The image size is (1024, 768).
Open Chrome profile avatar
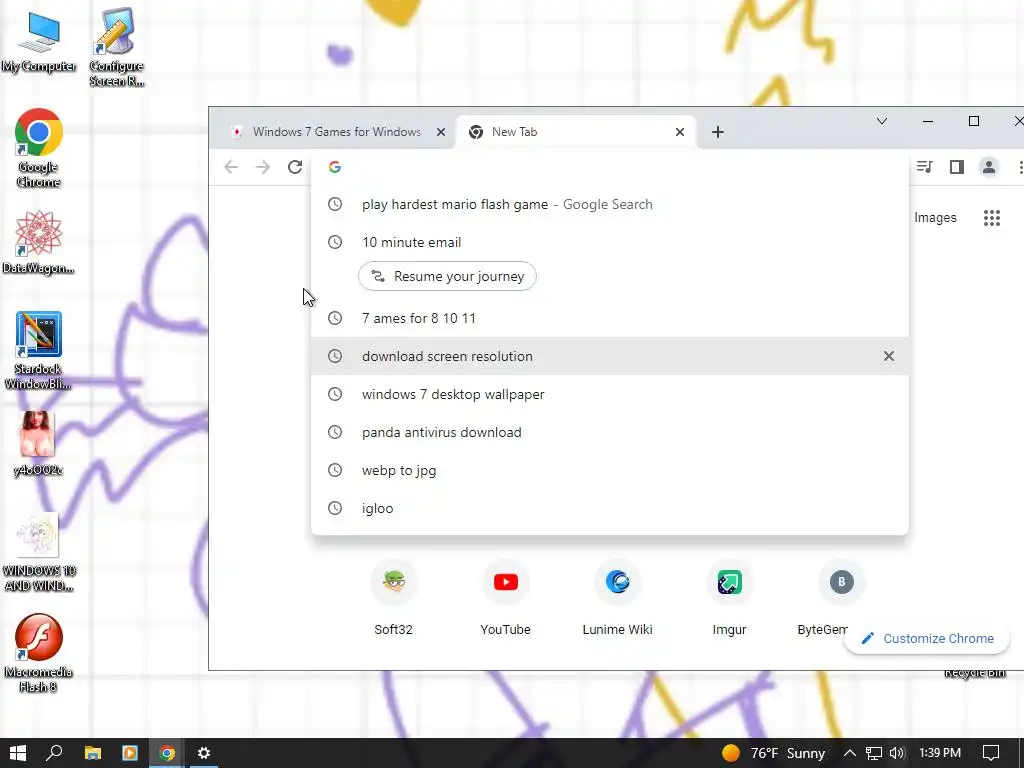coord(989,167)
